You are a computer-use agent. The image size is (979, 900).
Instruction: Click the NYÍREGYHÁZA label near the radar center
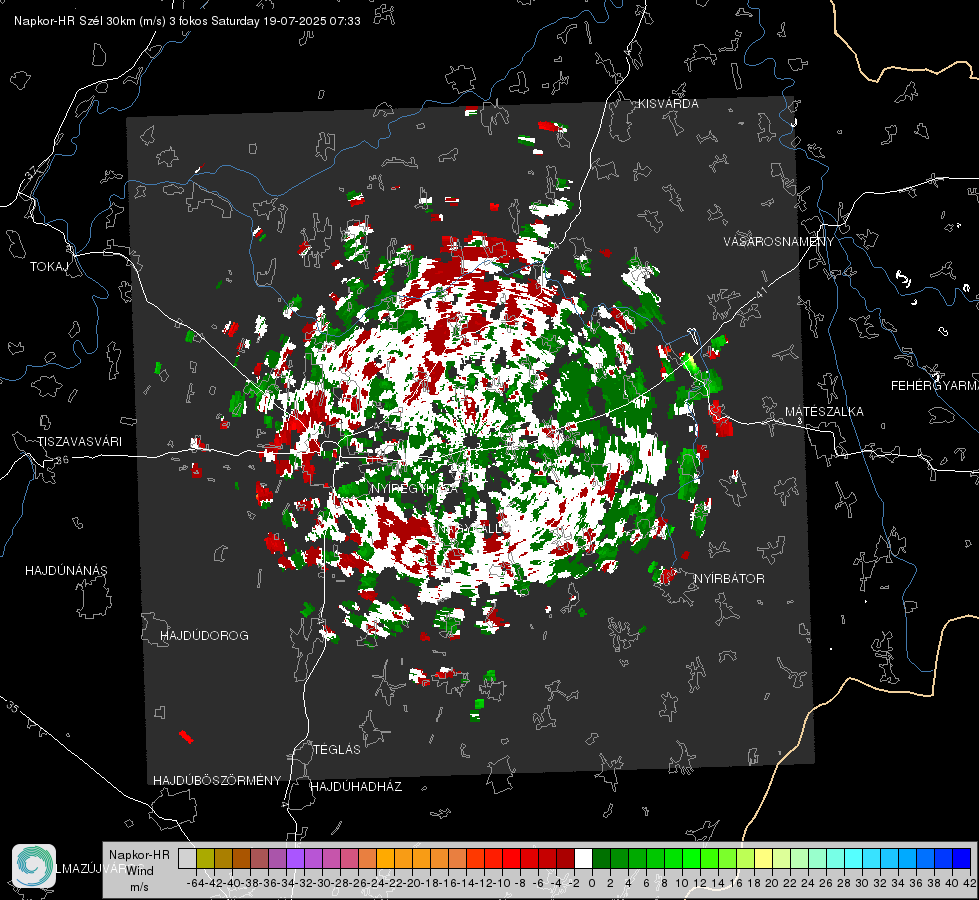pyautogui.click(x=413, y=488)
